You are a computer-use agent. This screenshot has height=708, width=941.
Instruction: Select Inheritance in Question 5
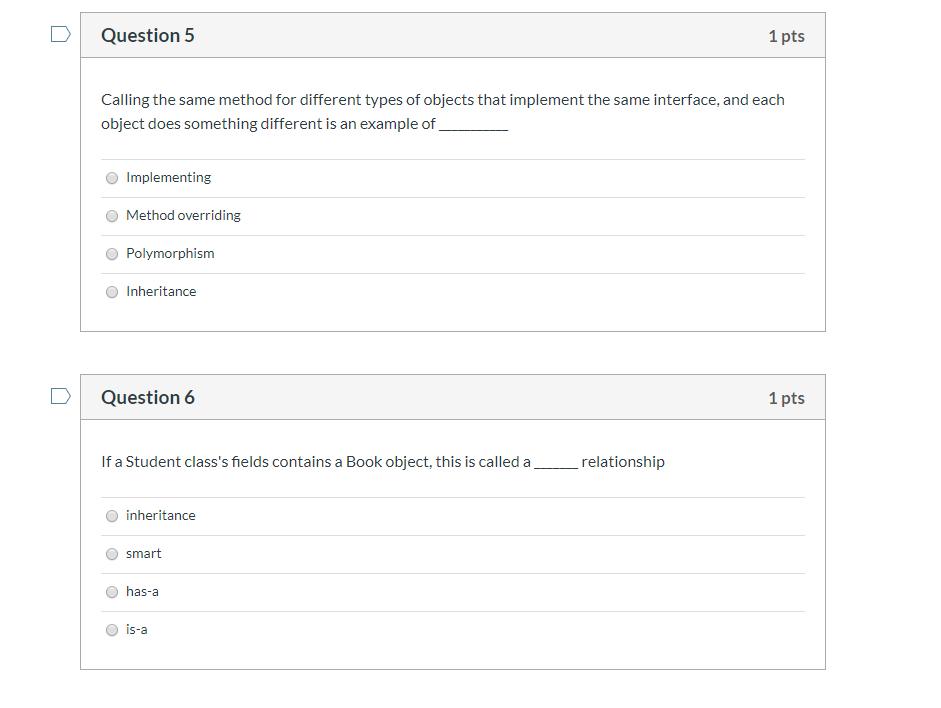(x=112, y=292)
